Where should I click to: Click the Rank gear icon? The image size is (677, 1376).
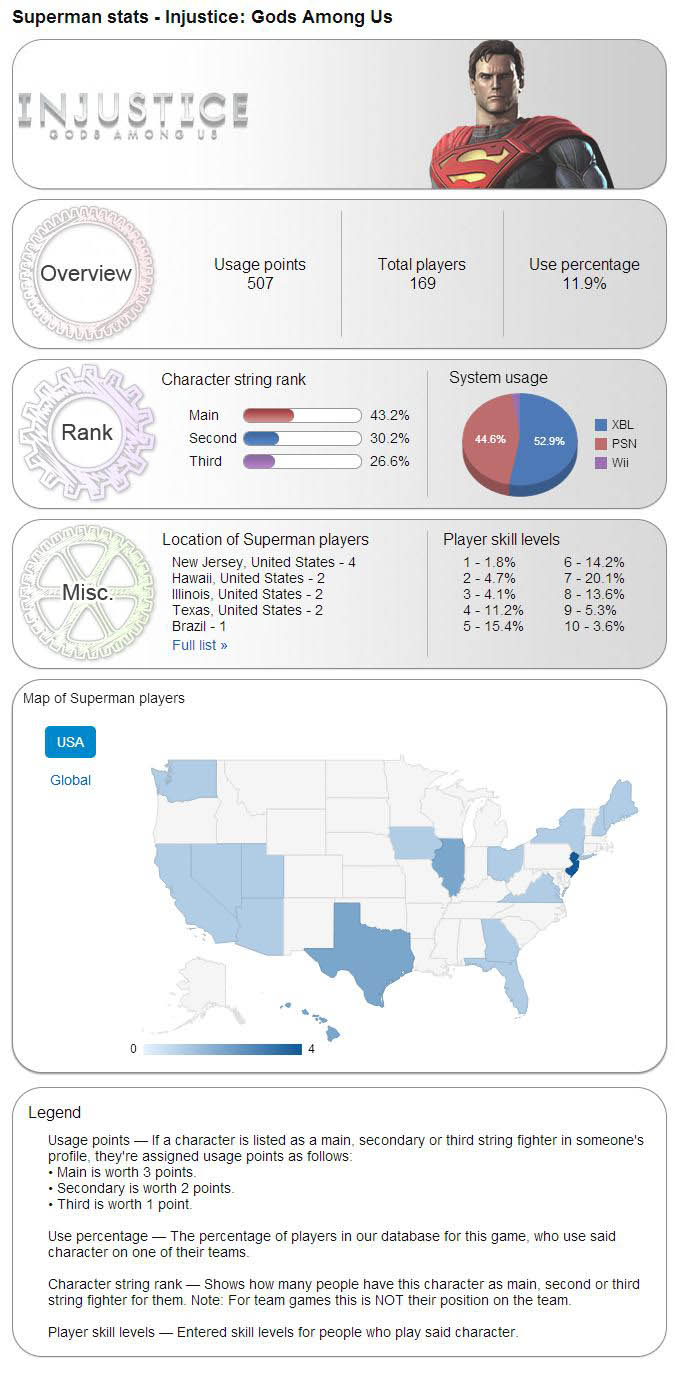[x=86, y=433]
